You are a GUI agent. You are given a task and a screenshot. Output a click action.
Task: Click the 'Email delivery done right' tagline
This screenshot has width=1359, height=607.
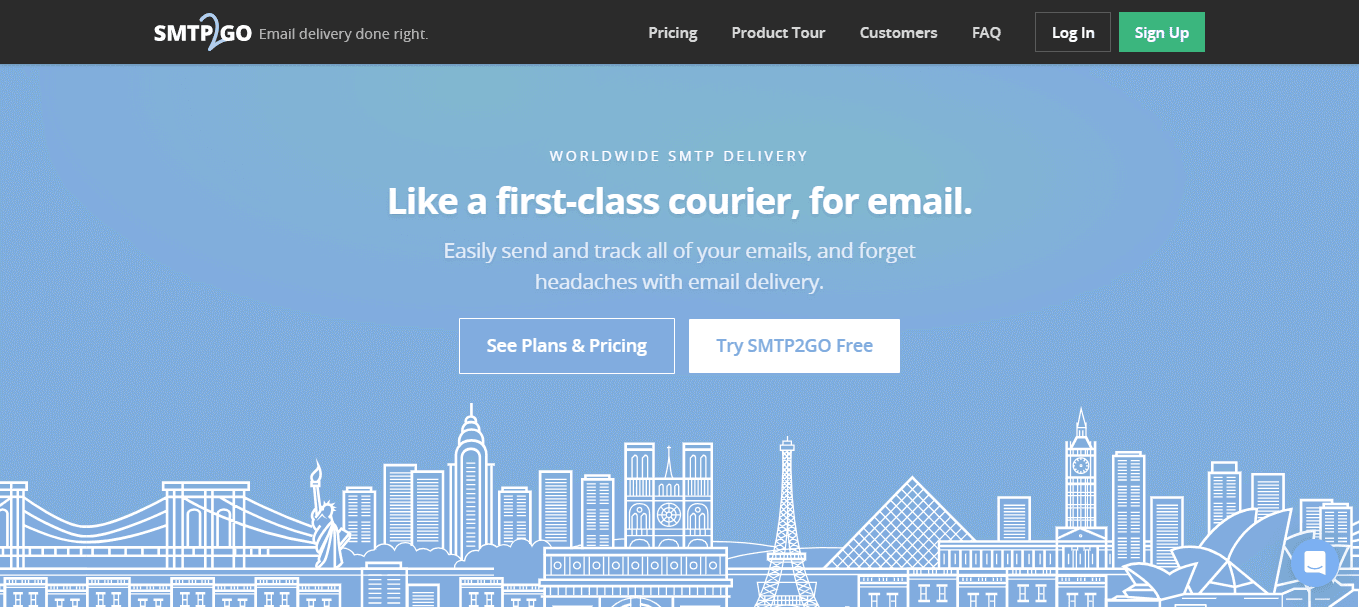[343, 34]
